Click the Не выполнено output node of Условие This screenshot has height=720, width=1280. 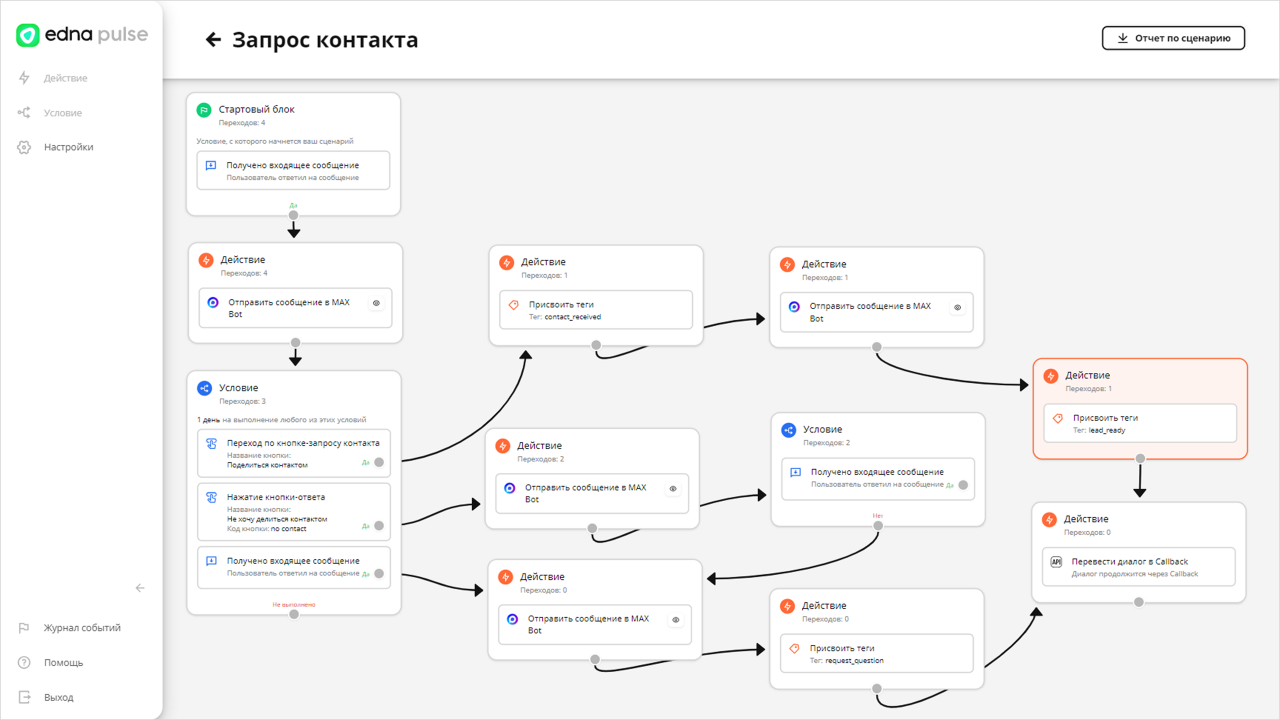click(x=294, y=614)
